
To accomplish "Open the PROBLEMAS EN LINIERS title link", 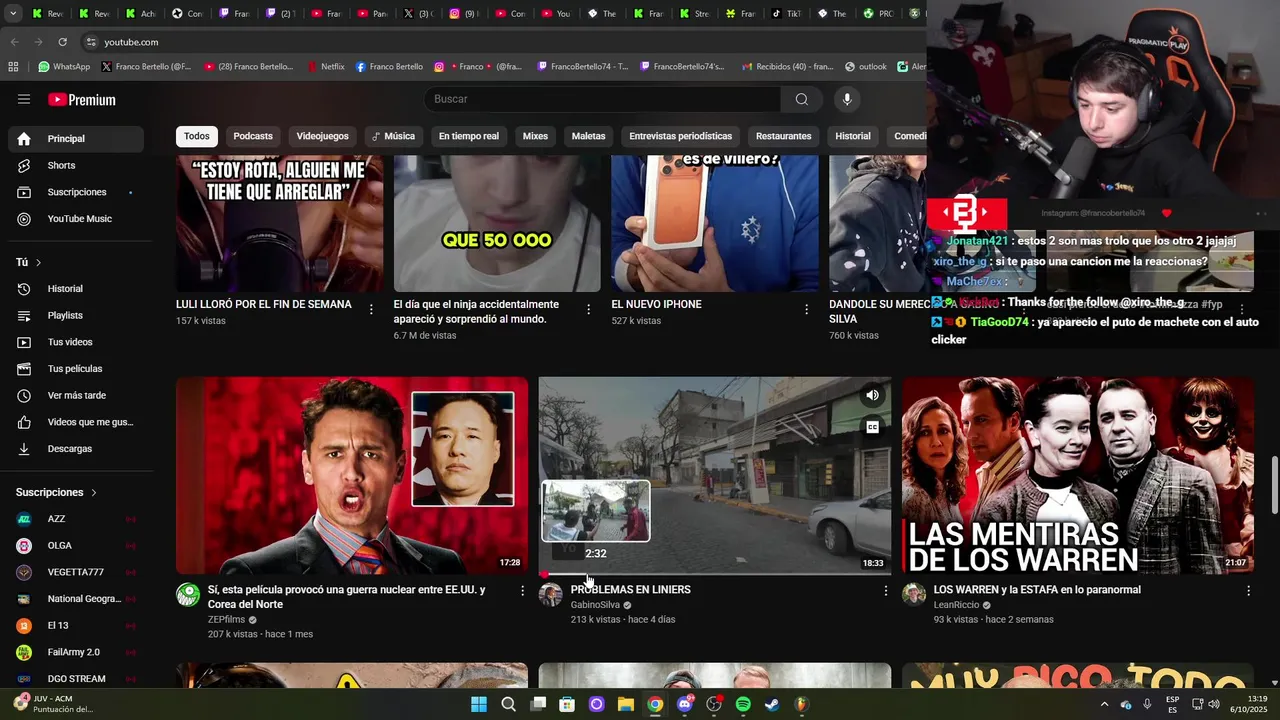I will pyautogui.click(x=630, y=590).
